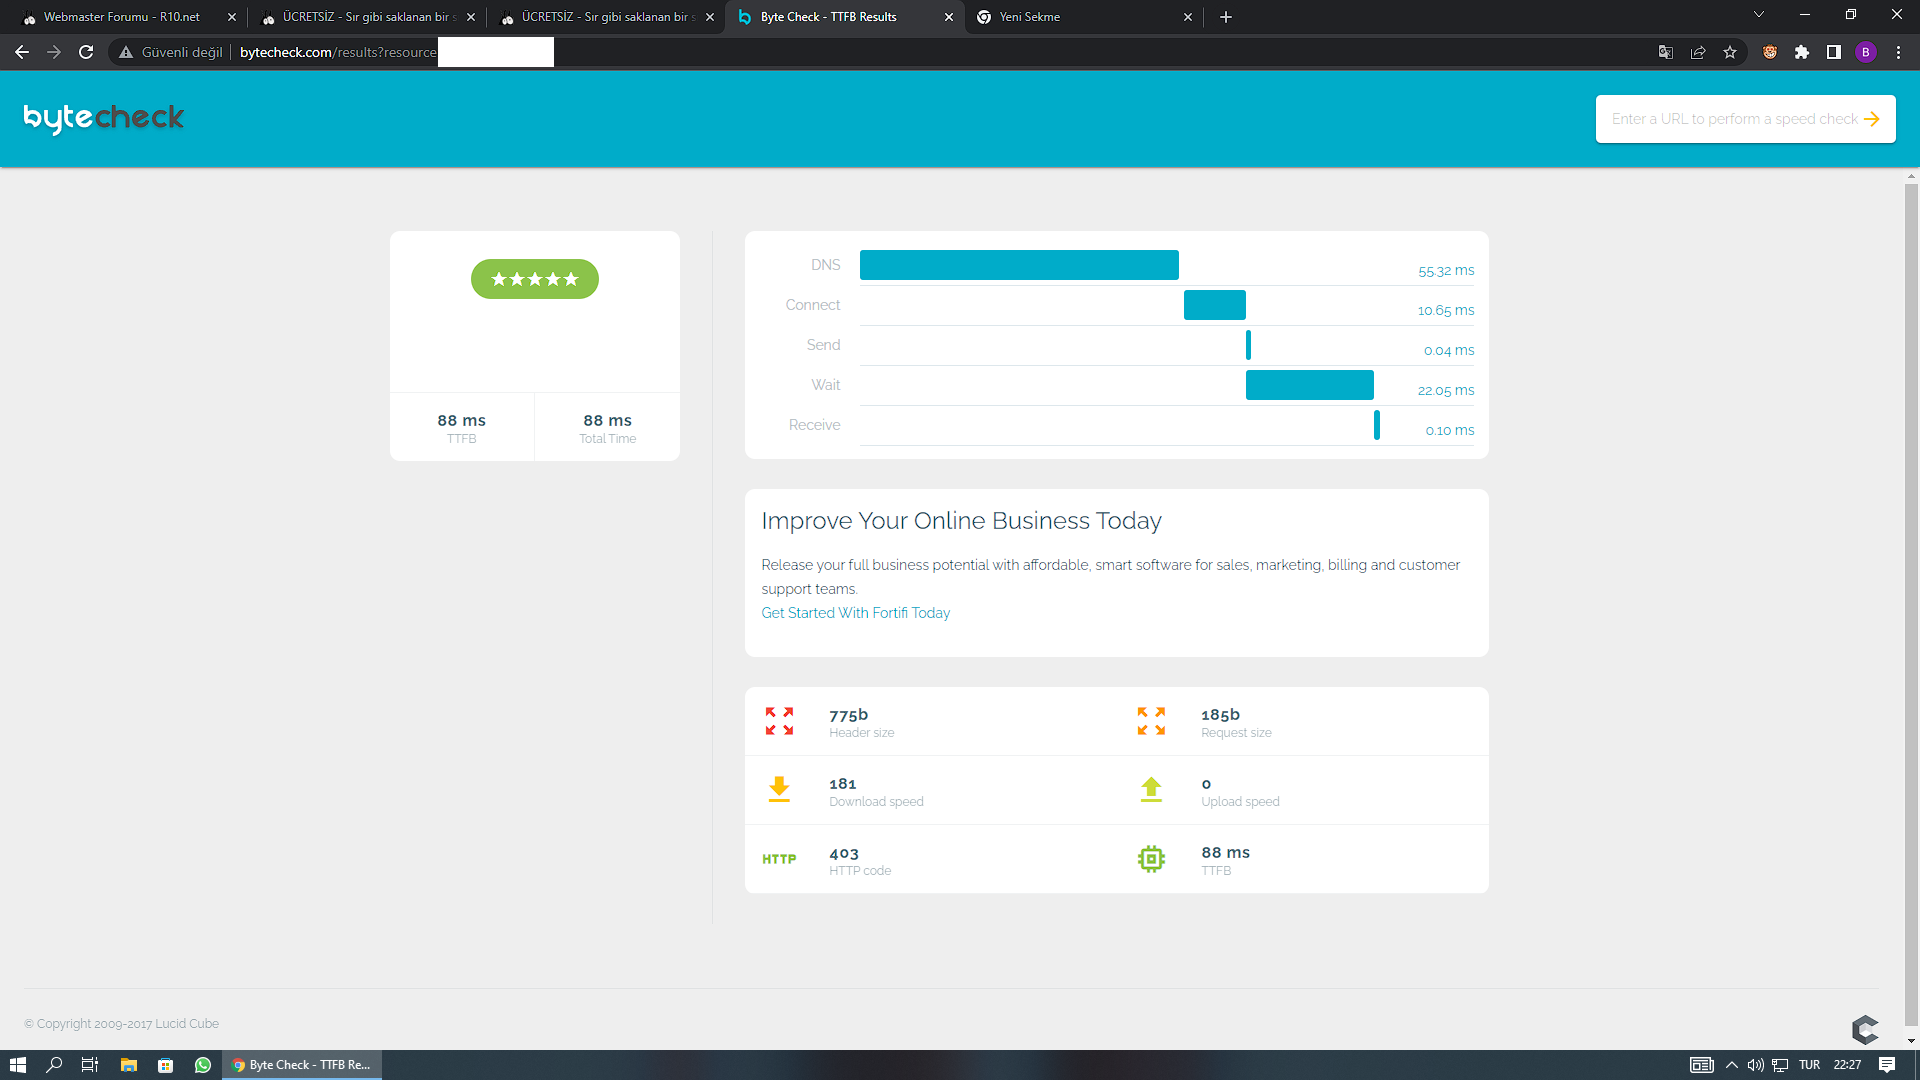This screenshot has width=1920, height=1080.
Task: Open WhatsApp from the taskbar
Action: pos(203,1065)
